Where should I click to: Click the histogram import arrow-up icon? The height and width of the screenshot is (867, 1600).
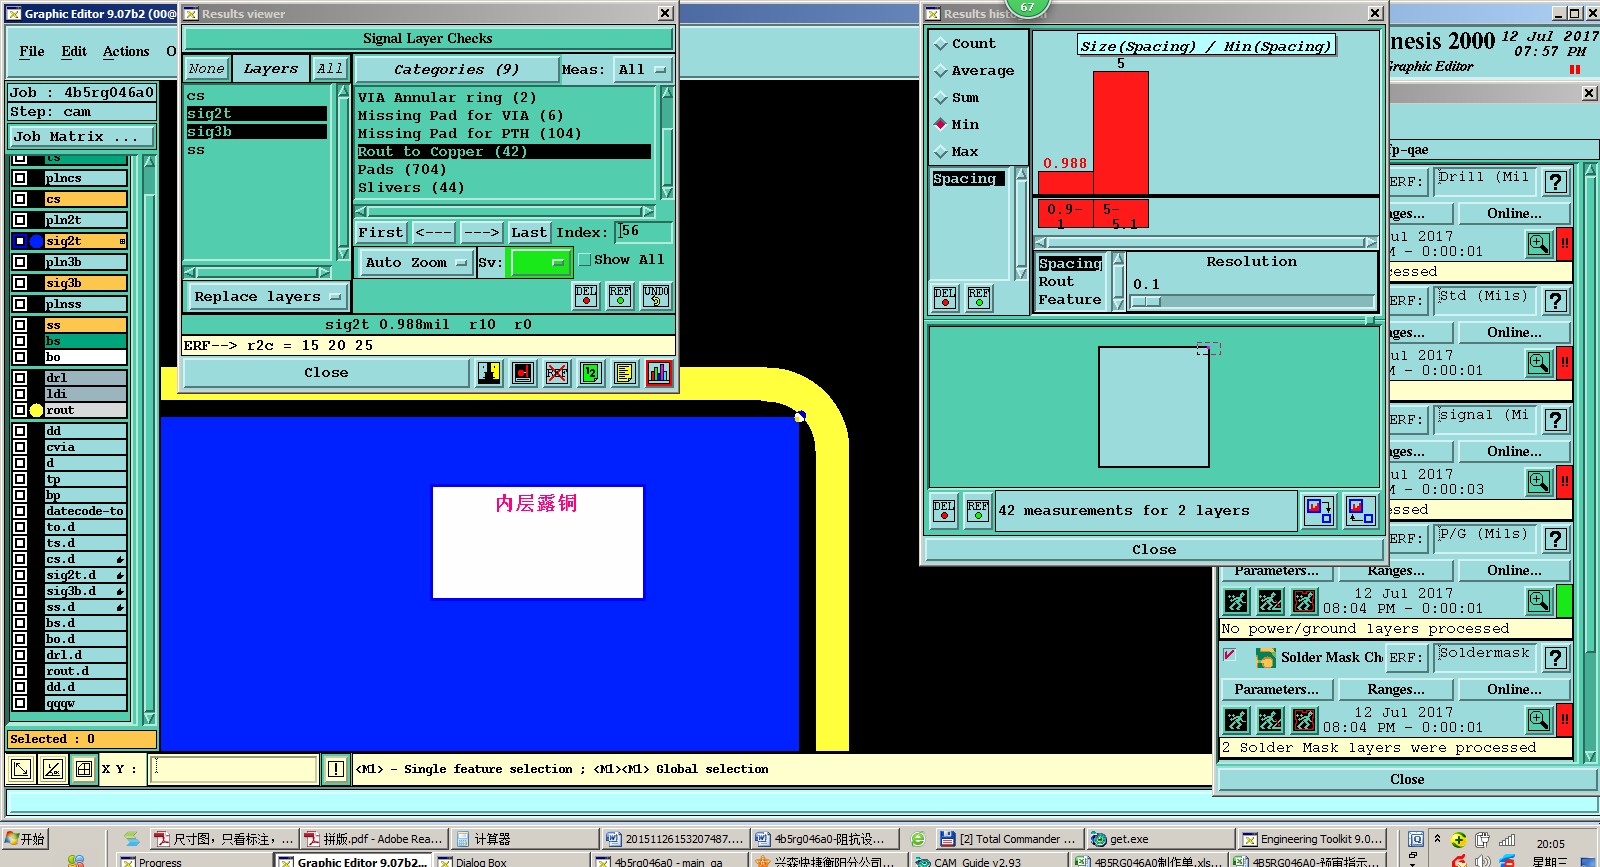click(x=1360, y=511)
